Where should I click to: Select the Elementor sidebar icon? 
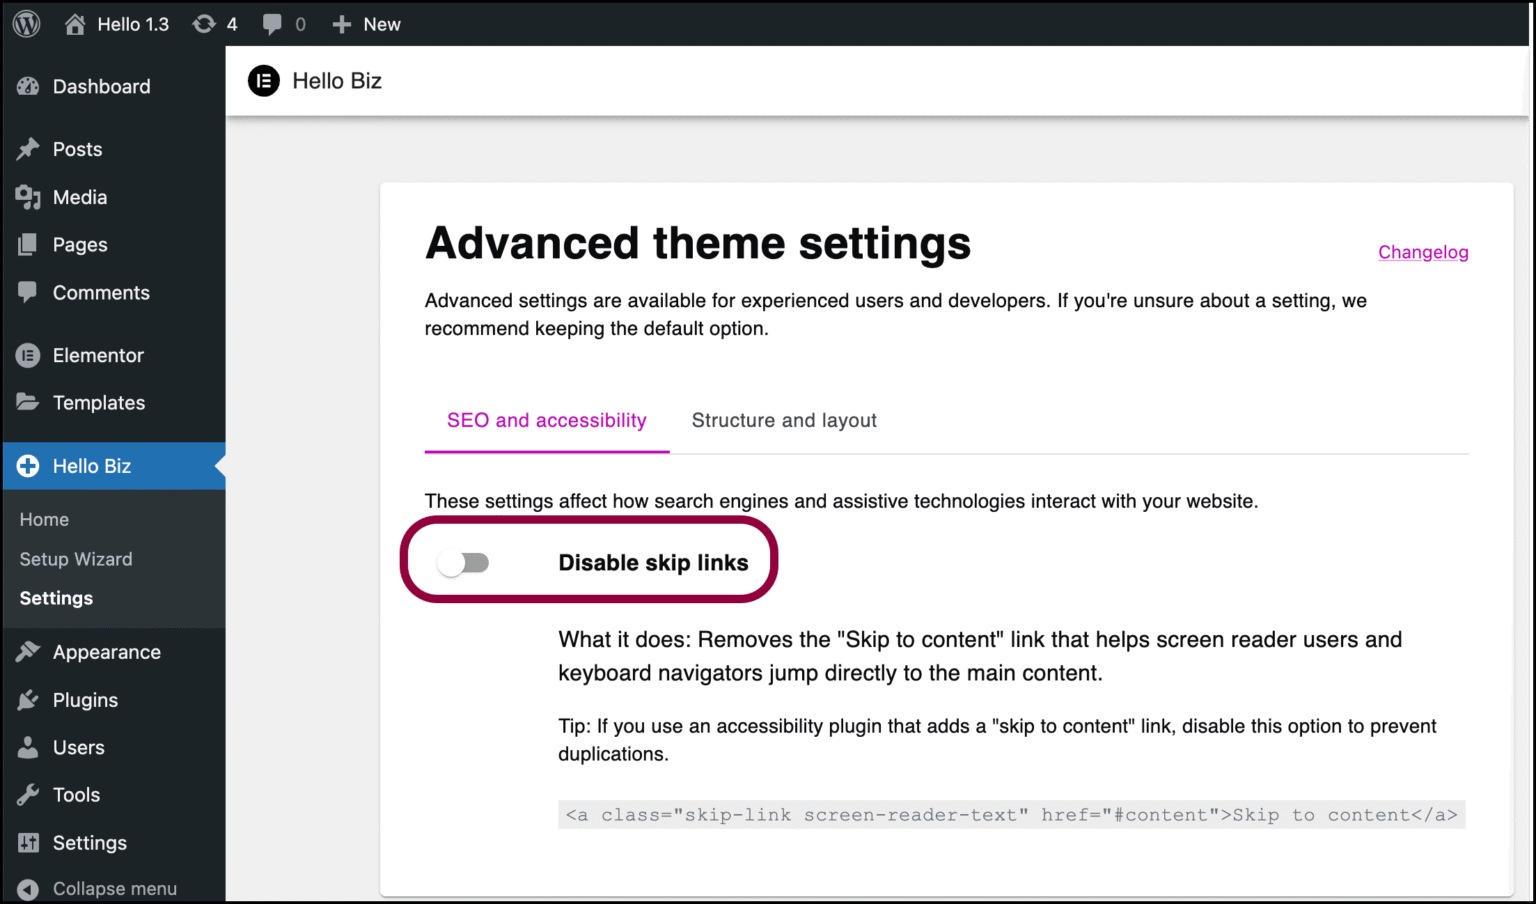point(30,355)
